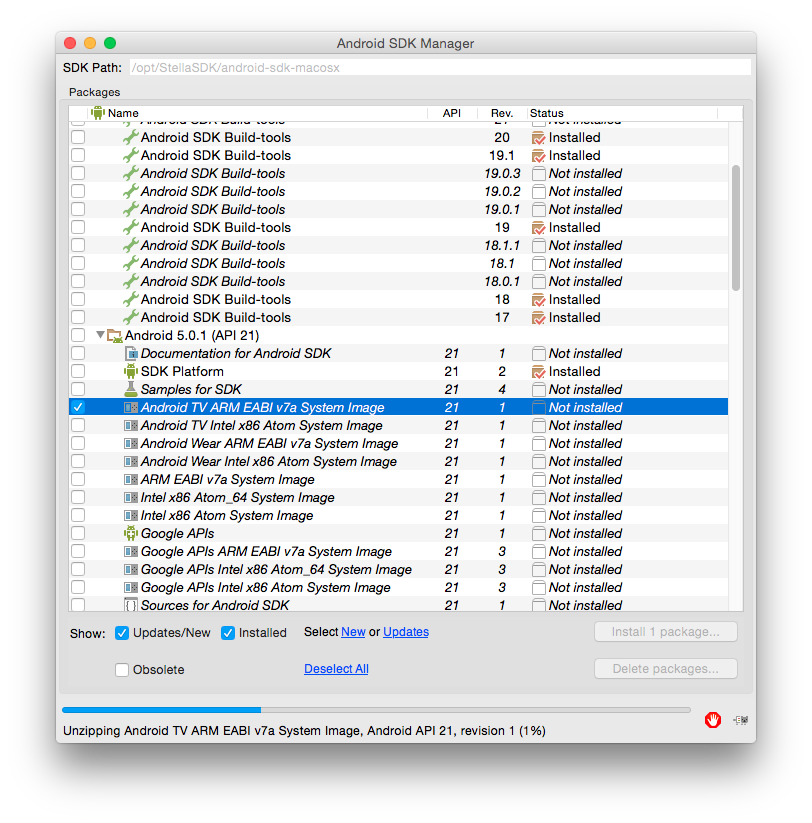Sort packages by Name column header
Image resolution: width=812 pixels, height=823 pixels.
257,113
